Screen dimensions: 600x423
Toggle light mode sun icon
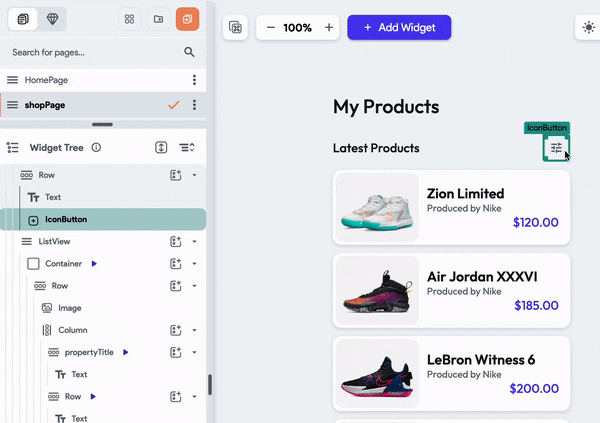(x=589, y=28)
